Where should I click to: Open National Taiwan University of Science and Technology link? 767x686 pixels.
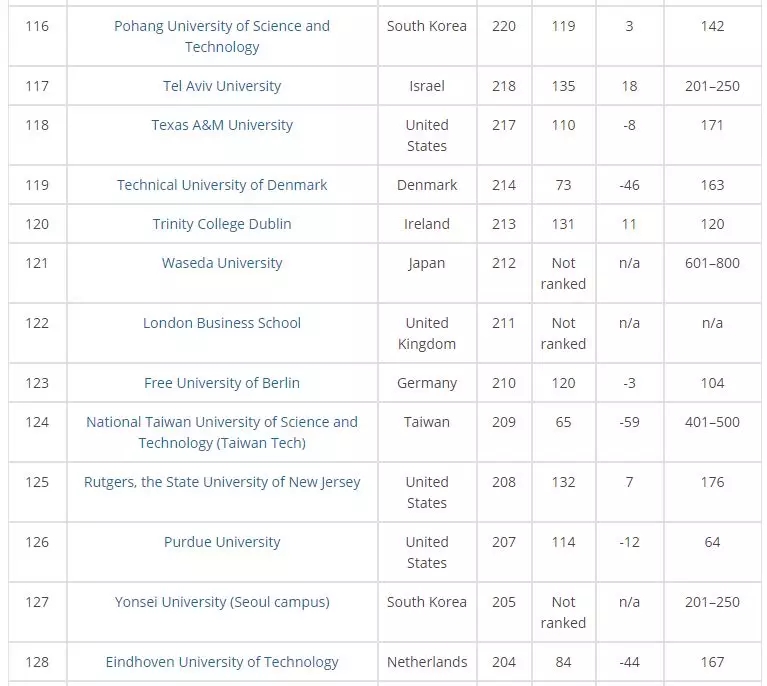(222, 432)
